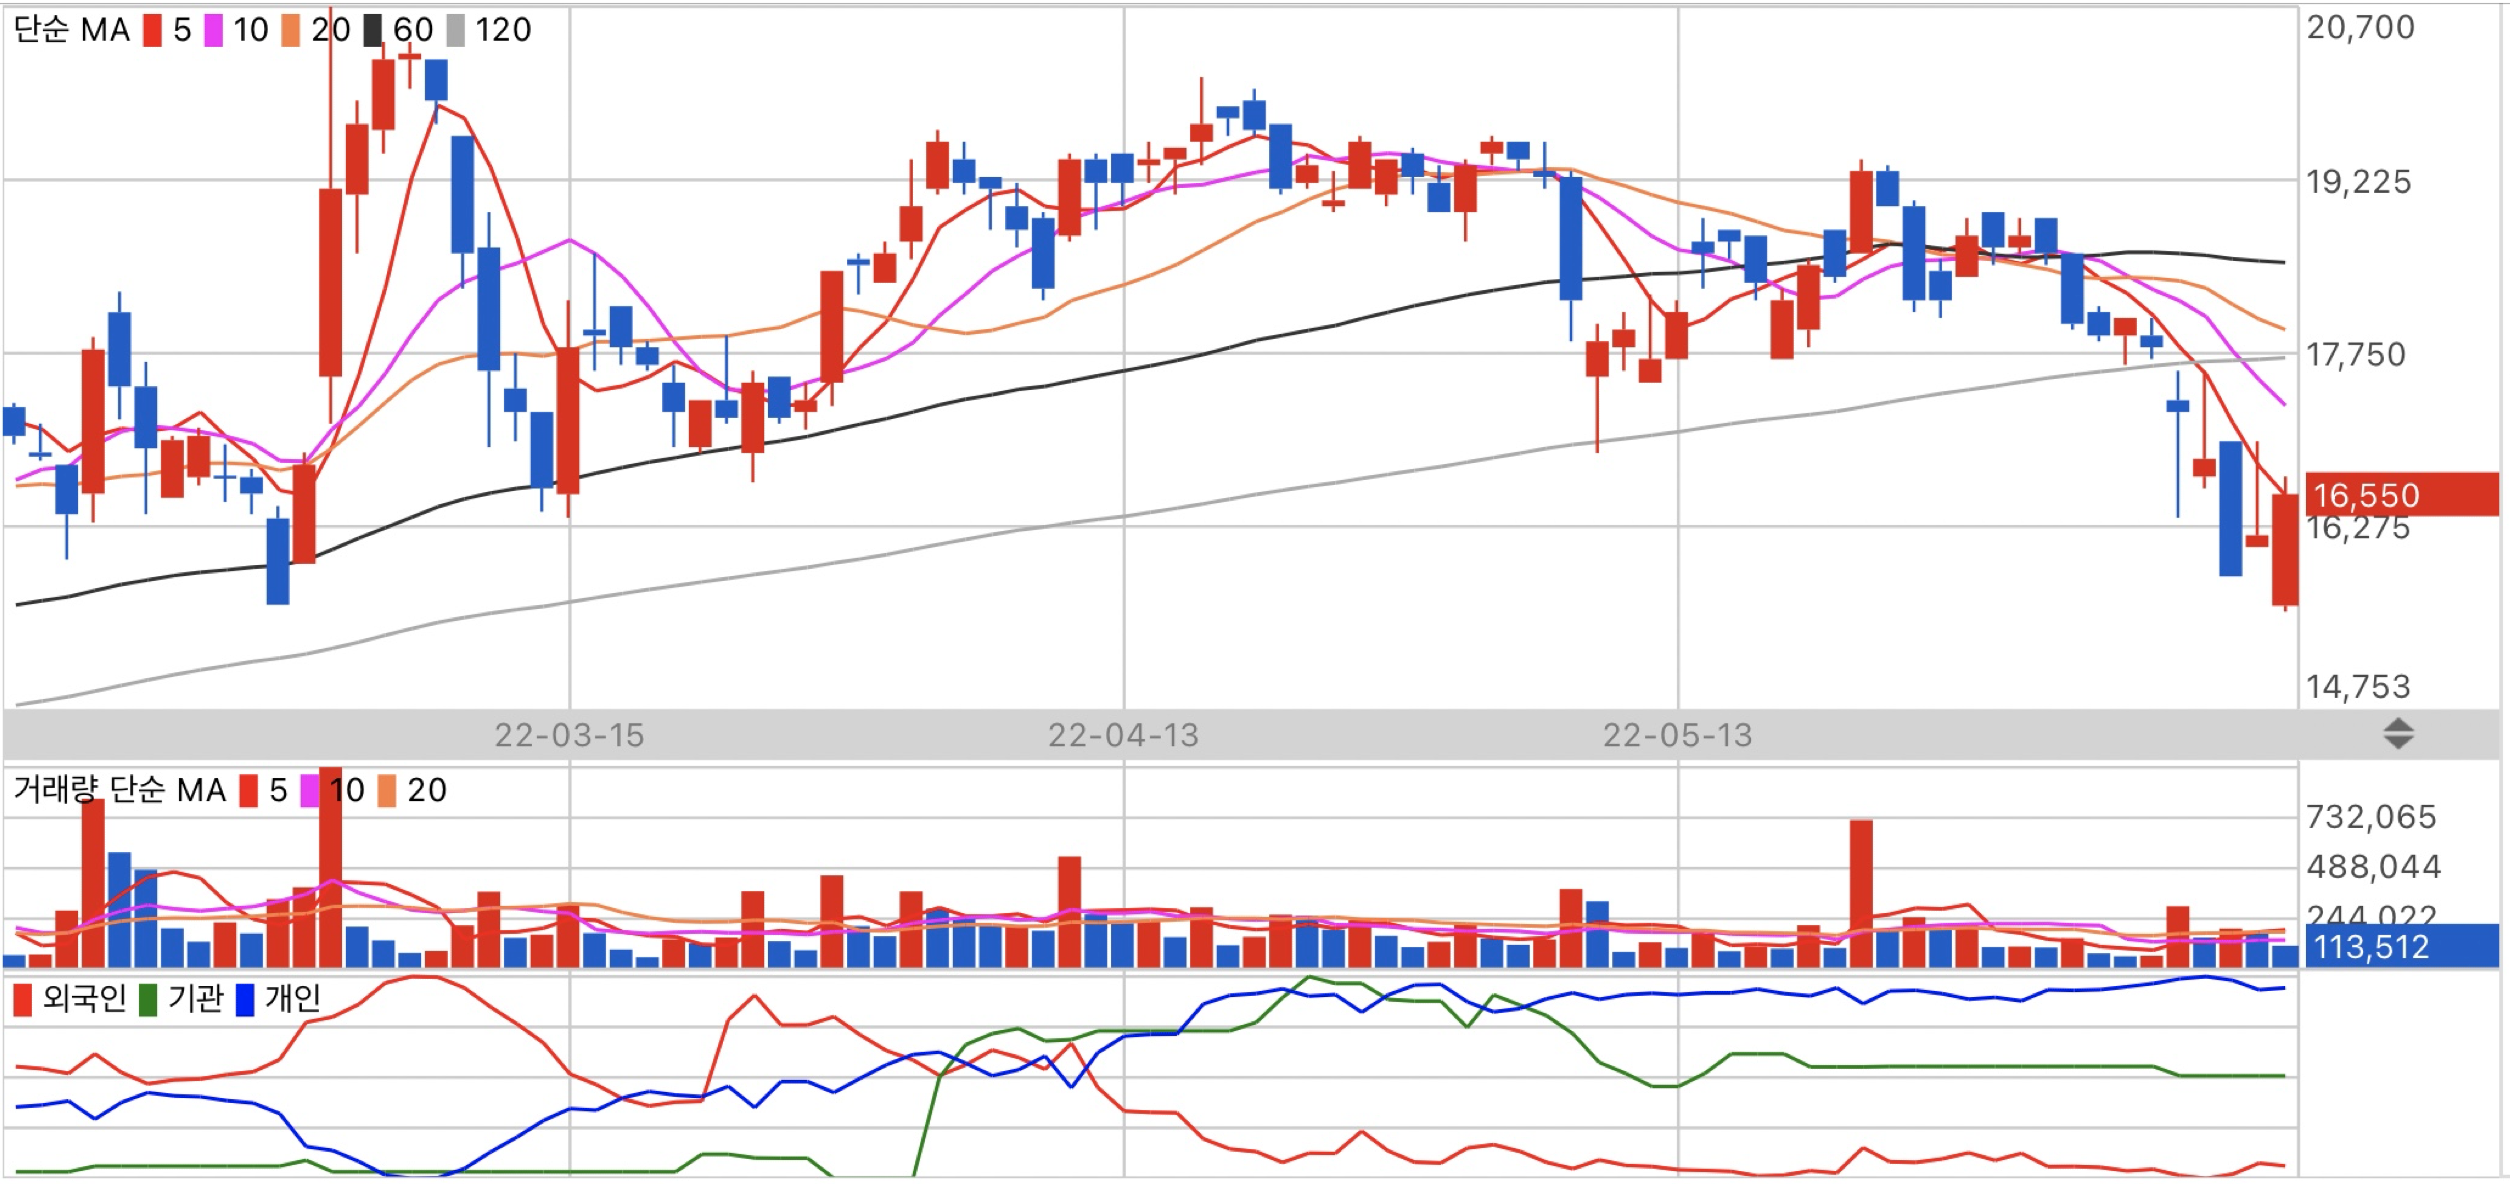2510x1184 pixels.
Task: Click the up-down resize arrows on date bar
Action: point(2398,734)
